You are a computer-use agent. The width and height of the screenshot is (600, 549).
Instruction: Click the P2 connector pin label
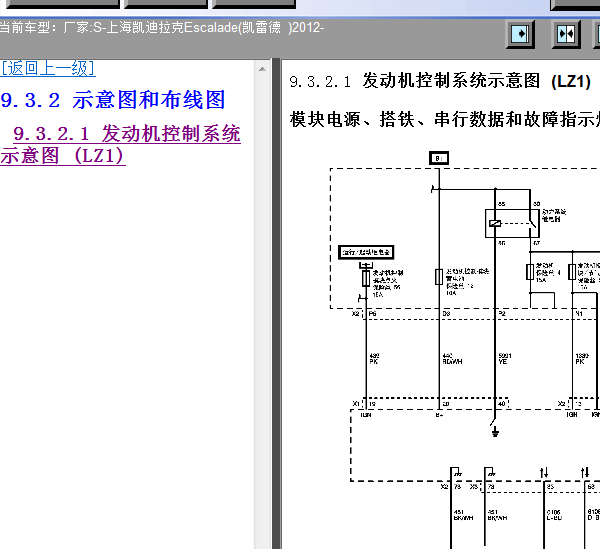pos(502,314)
